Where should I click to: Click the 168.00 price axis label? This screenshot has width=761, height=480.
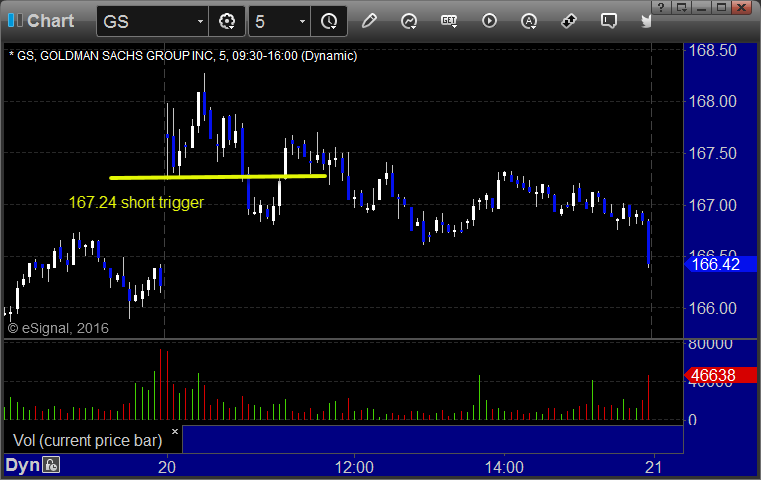[712, 101]
